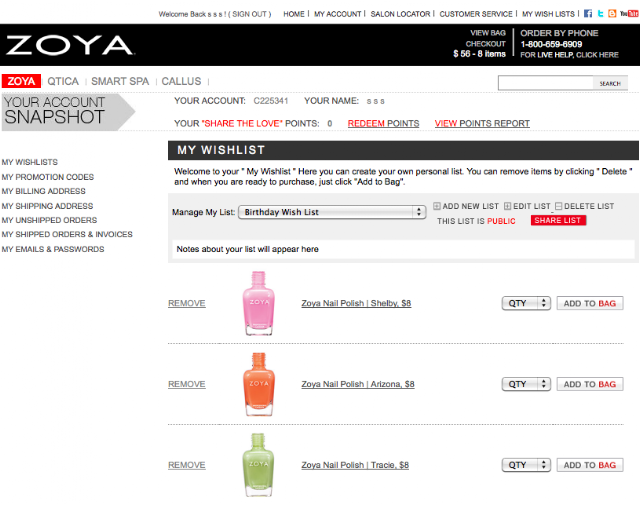Viewport: 640px width, 505px height.
Task: Open QTY dropdown for Arizona polish
Action: pyautogui.click(x=526, y=384)
